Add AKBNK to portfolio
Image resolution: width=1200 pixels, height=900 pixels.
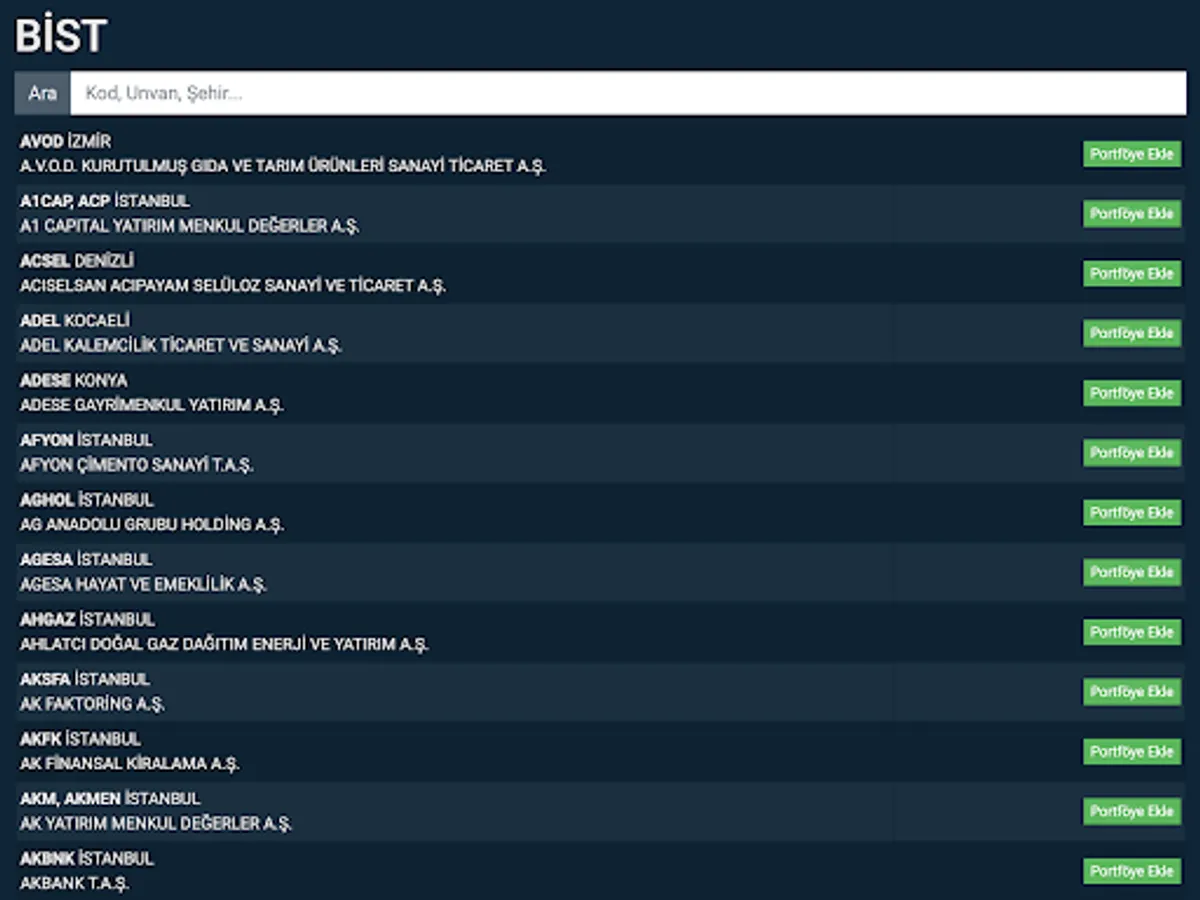(1132, 871)
